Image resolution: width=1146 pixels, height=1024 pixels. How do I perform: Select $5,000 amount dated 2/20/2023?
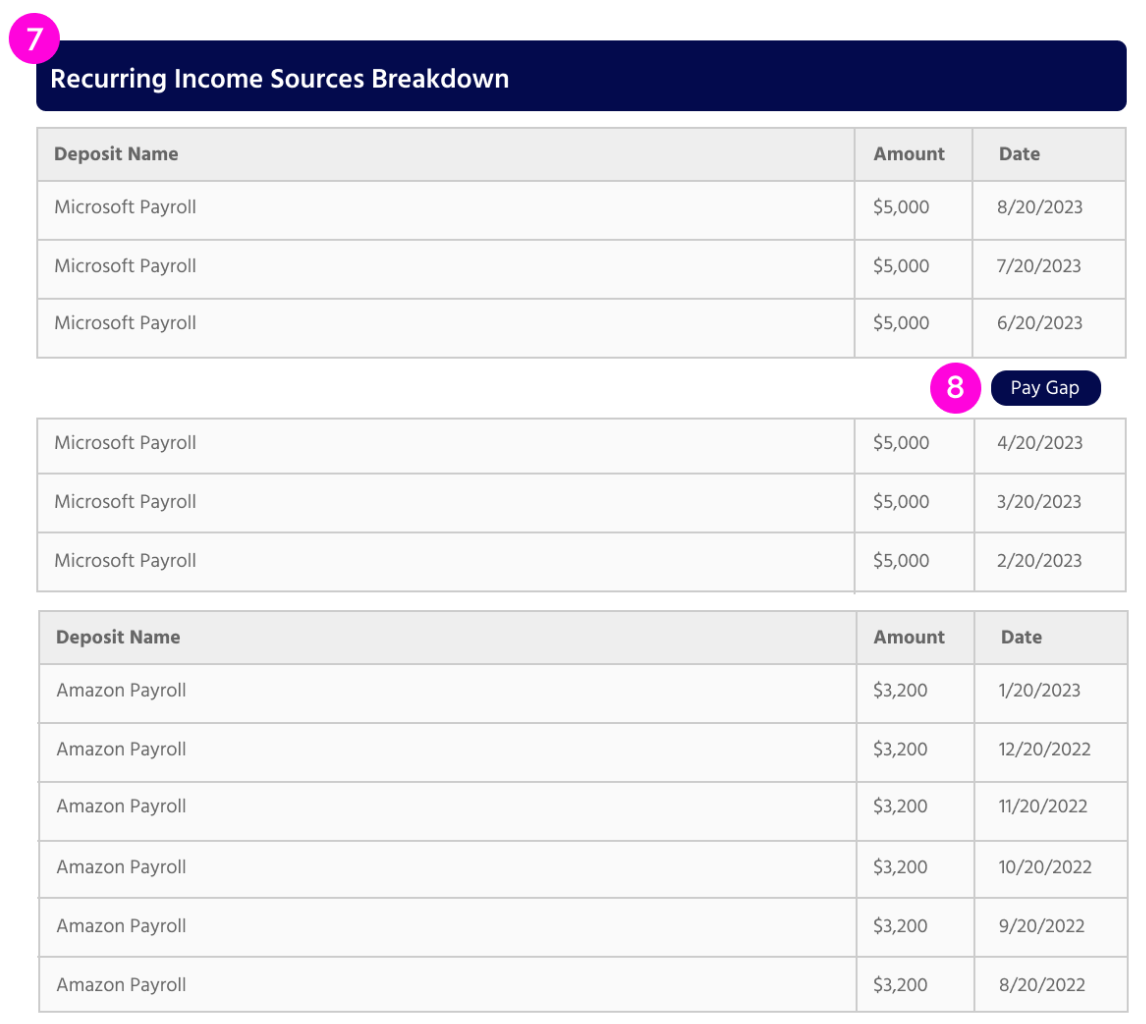901,561
